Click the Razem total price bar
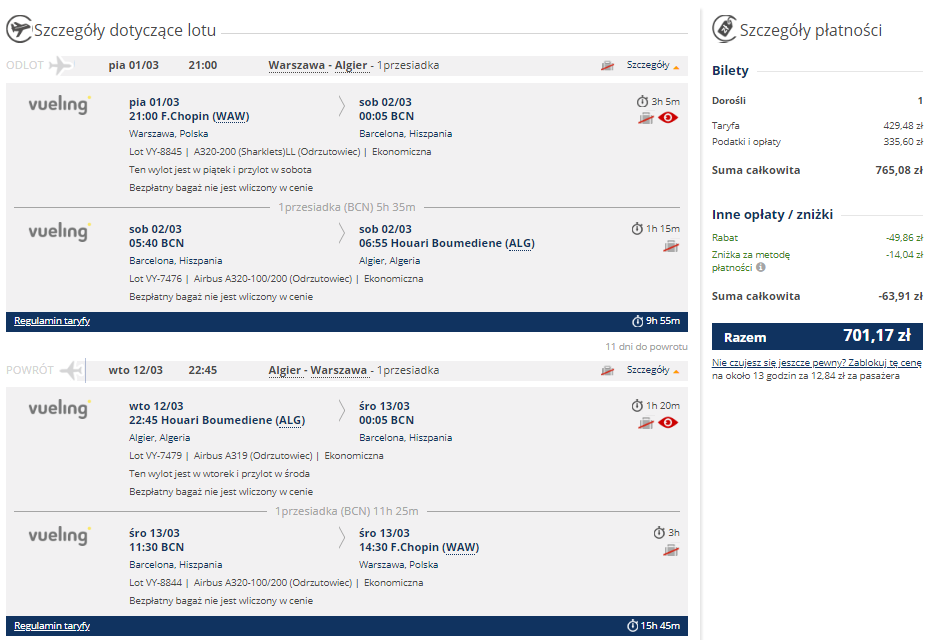Viewport: 926px width, 640px height. tap(817, 337)
